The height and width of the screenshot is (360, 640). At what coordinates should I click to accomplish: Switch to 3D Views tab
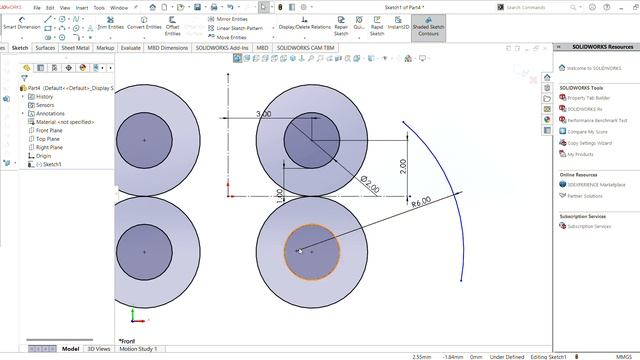99,349
